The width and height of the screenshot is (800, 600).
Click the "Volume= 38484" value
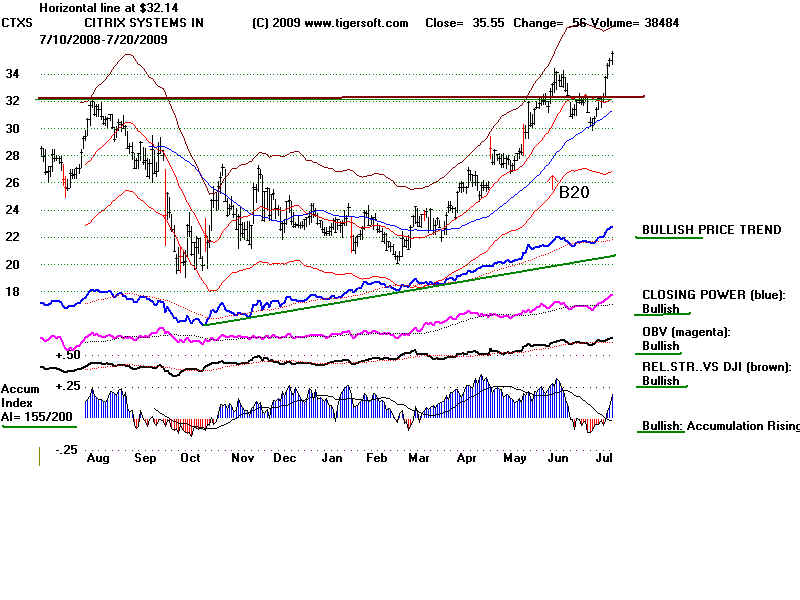633,23
